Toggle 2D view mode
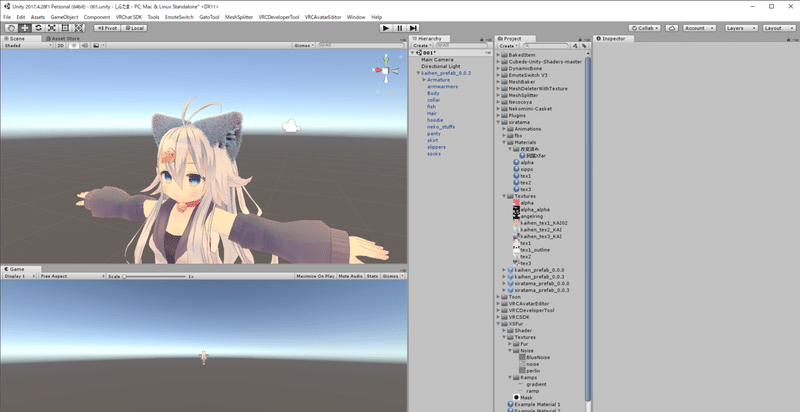 click(60, 45)
